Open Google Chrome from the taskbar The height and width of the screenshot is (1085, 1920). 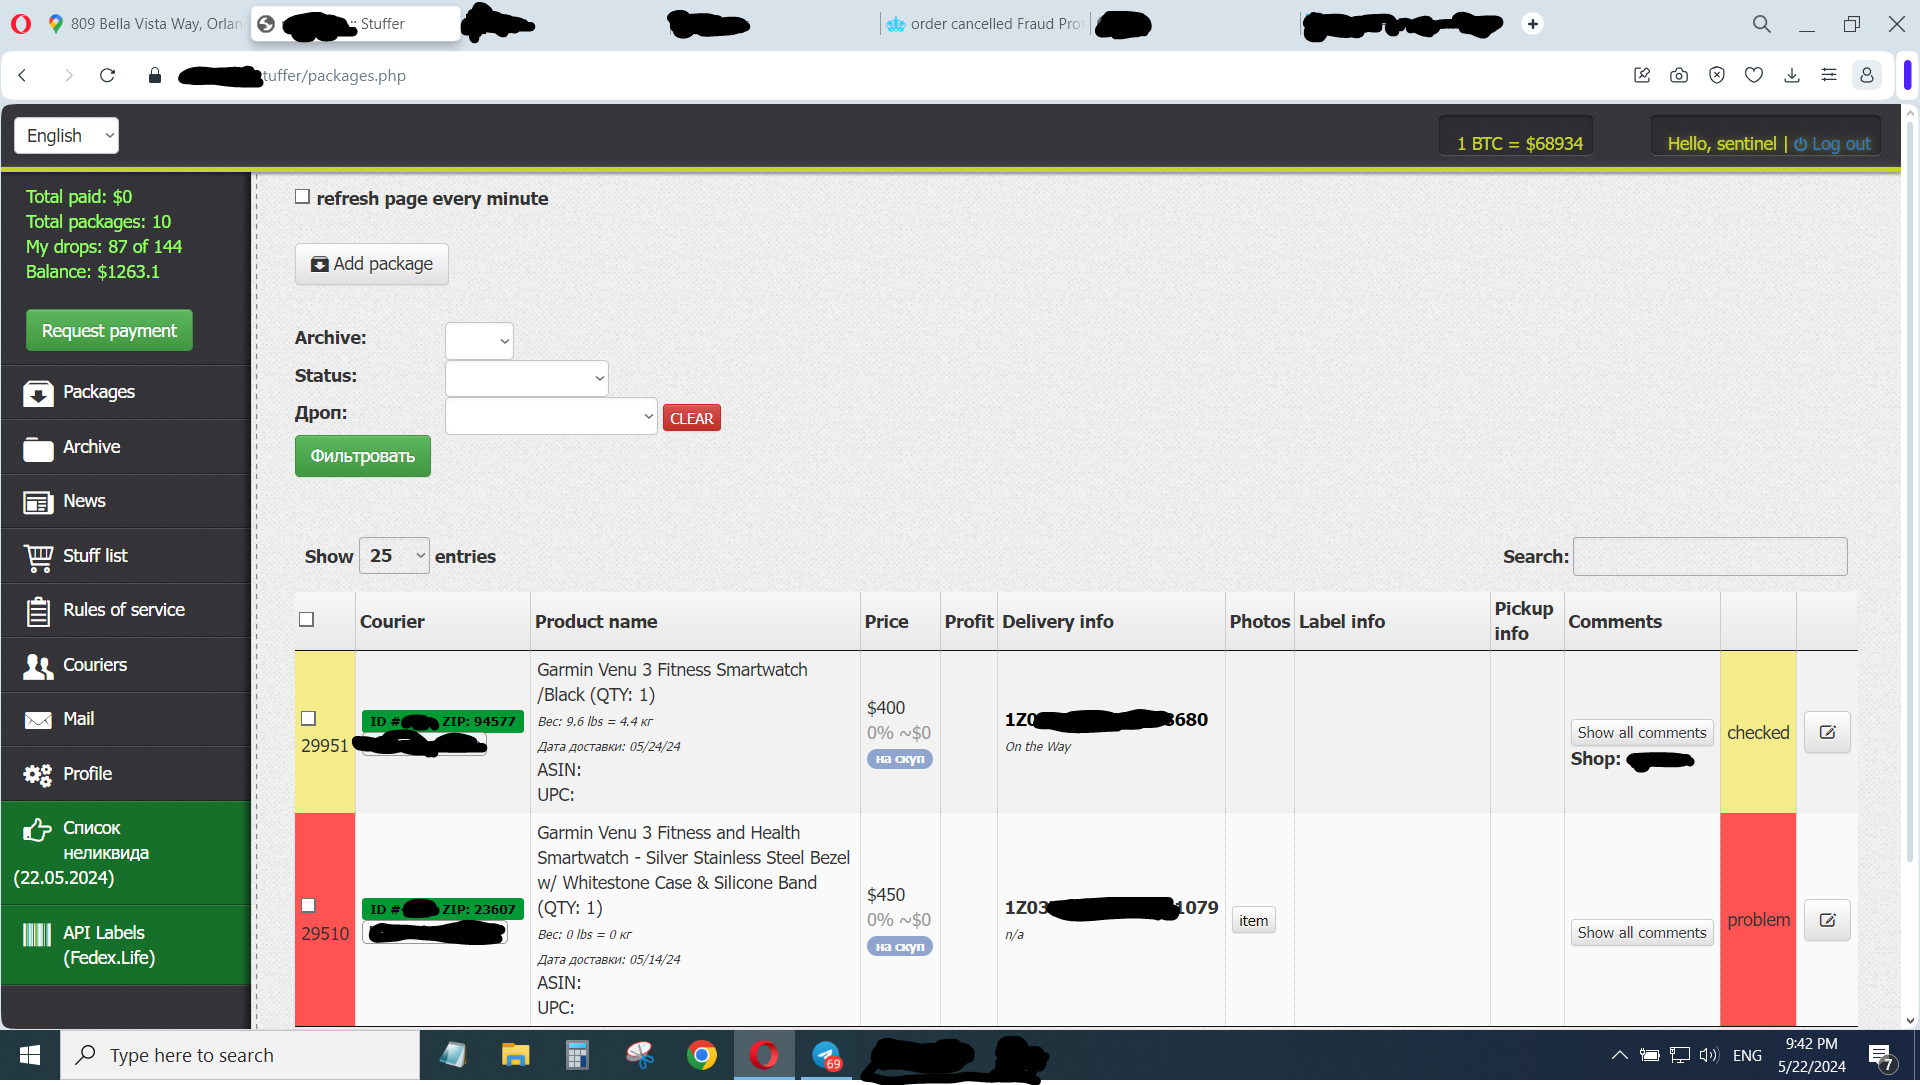coord(702,1055)
